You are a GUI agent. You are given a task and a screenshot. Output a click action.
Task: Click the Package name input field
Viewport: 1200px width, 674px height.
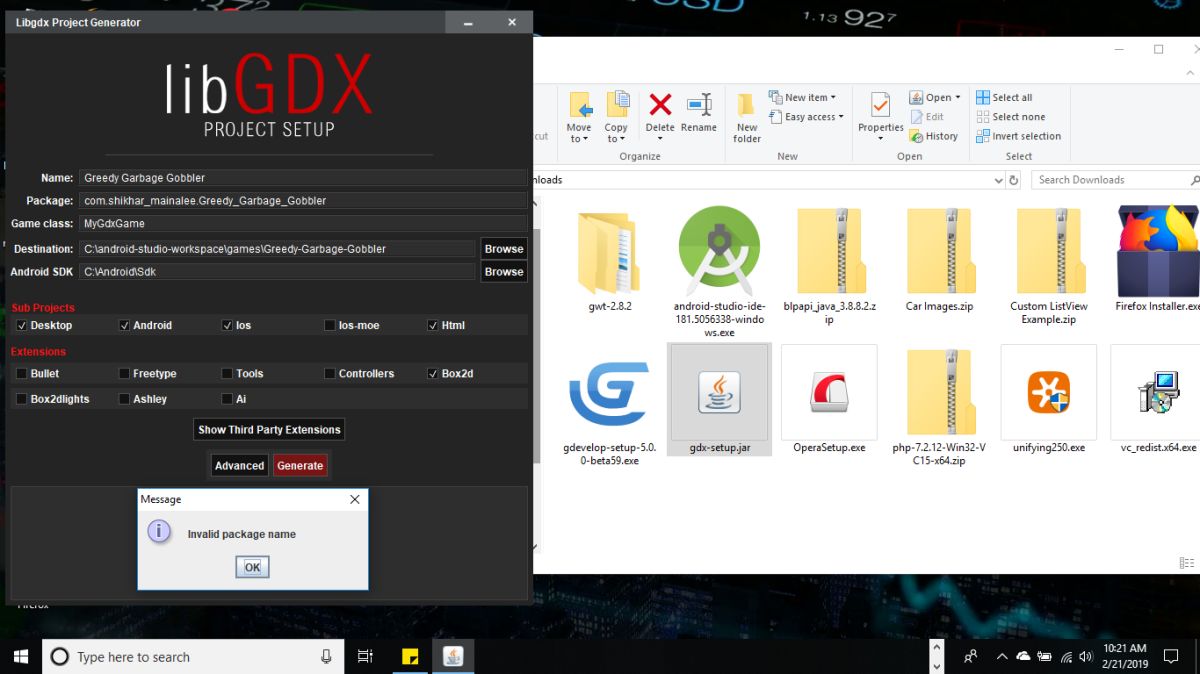pos(303,201)
